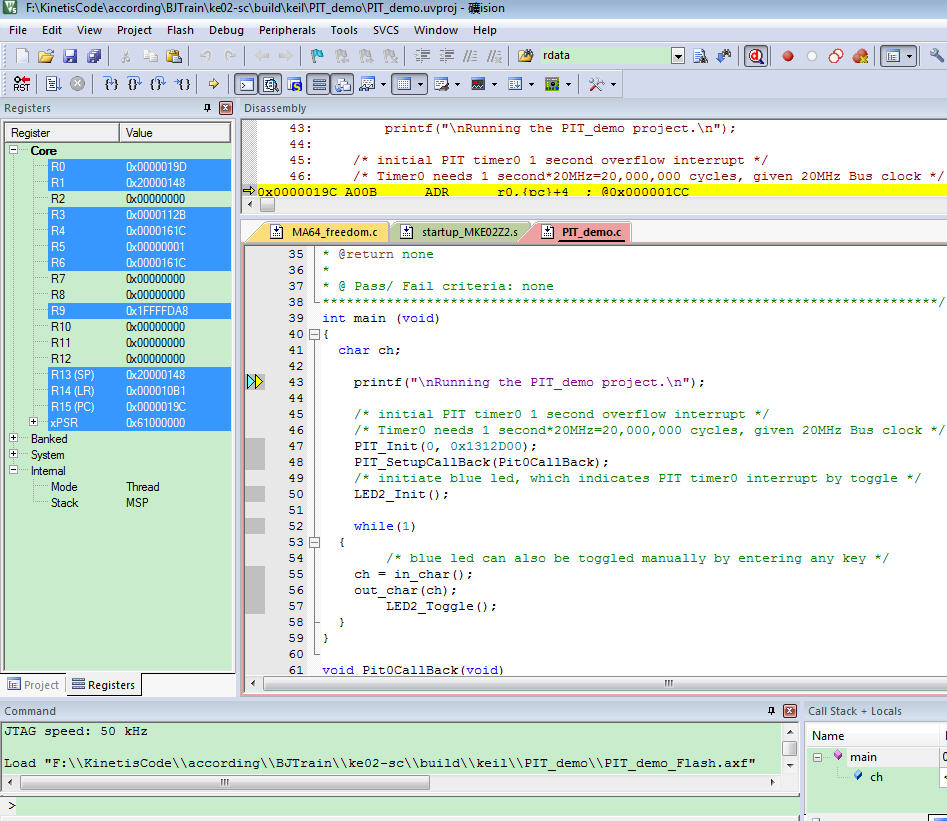Open Toolbox dropdown arrow

coord(614,85)
